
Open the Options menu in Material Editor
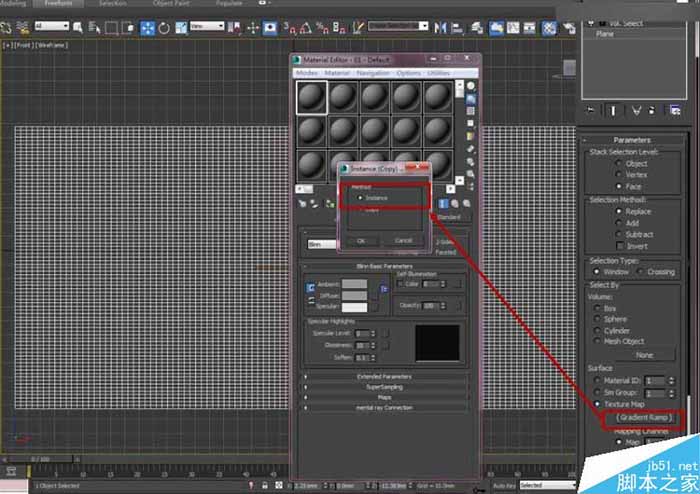[x=408, y=73]
